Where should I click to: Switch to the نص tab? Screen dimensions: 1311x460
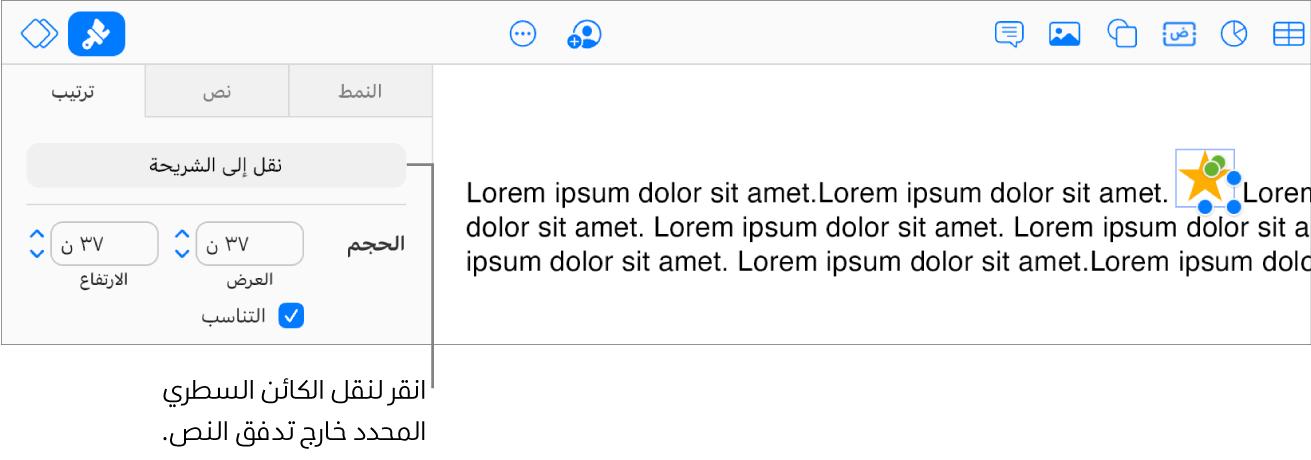(217, 92)
